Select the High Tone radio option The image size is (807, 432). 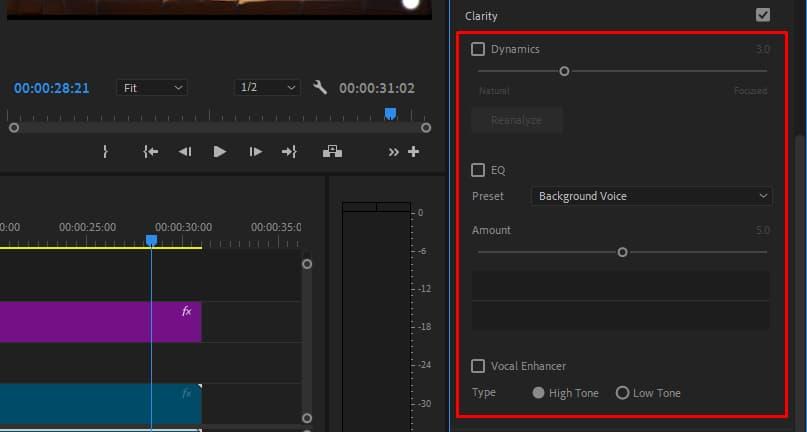tap(539, 393)
